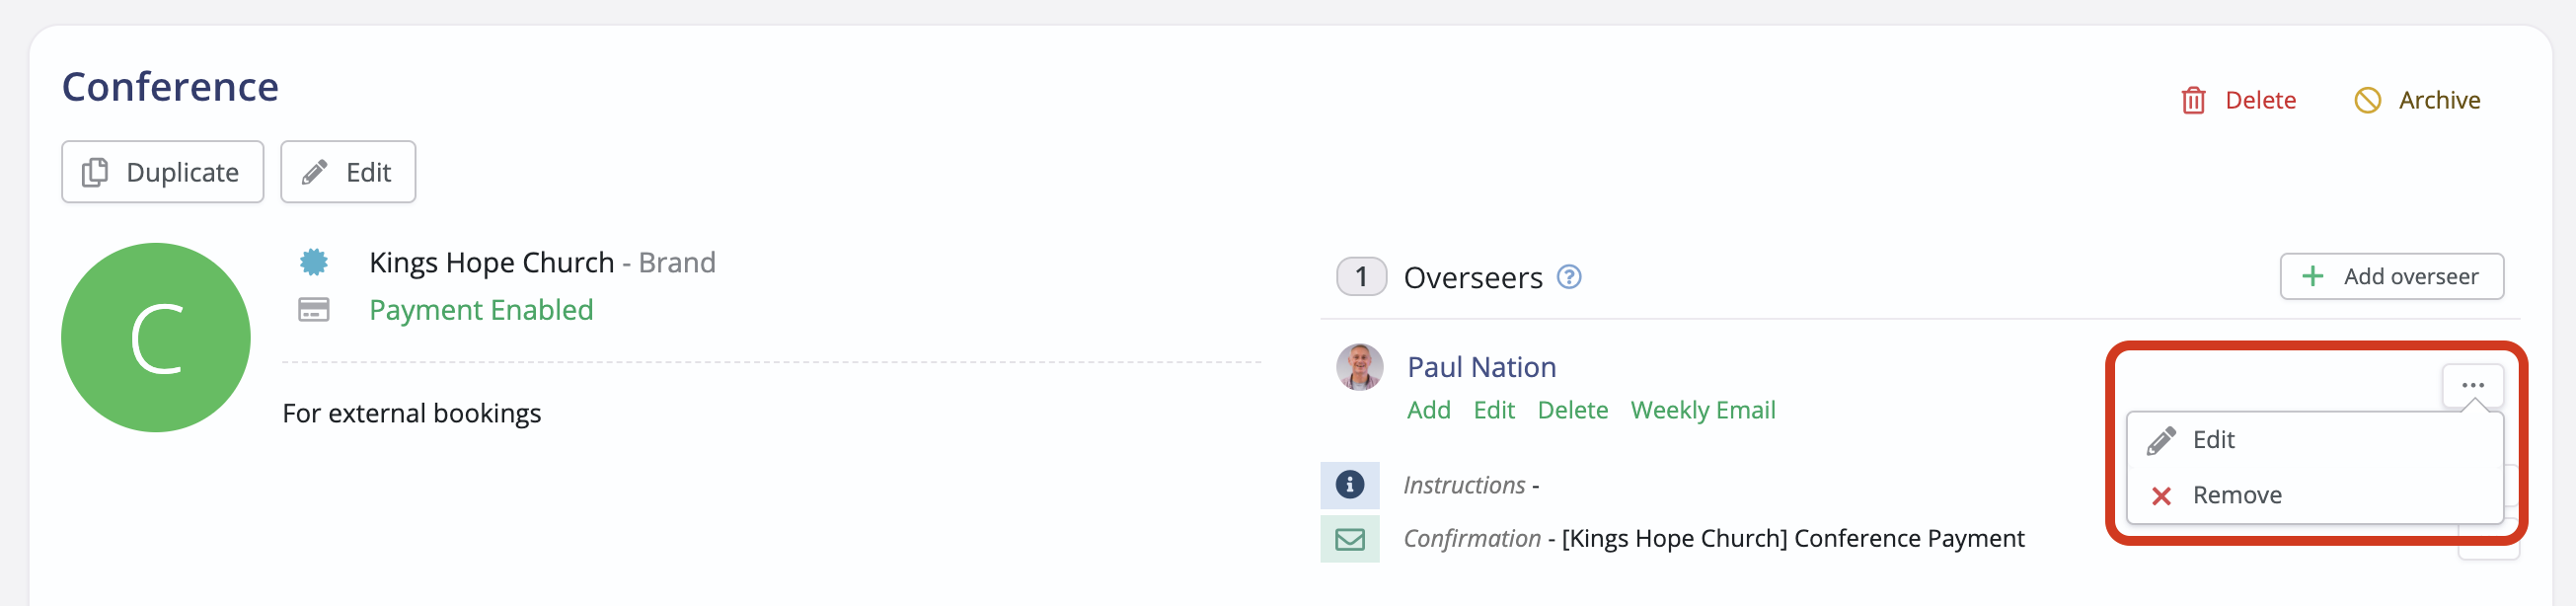Click the Weekly Email link
The width and height of the screenshot is (2576, 606).
[1703, 410]
